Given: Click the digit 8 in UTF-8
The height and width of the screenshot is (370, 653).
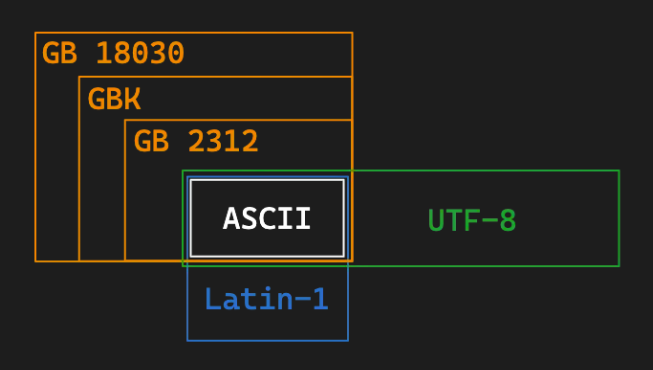Looking at the screenshot, I should [508, 220].
